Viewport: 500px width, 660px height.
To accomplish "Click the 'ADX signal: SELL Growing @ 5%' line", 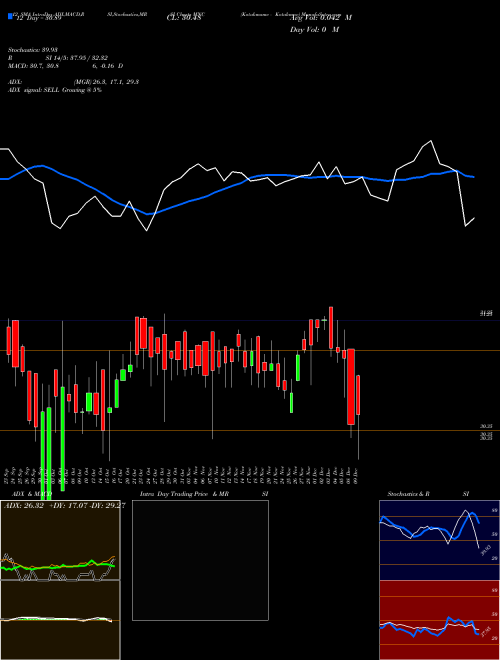I will 55,90.
